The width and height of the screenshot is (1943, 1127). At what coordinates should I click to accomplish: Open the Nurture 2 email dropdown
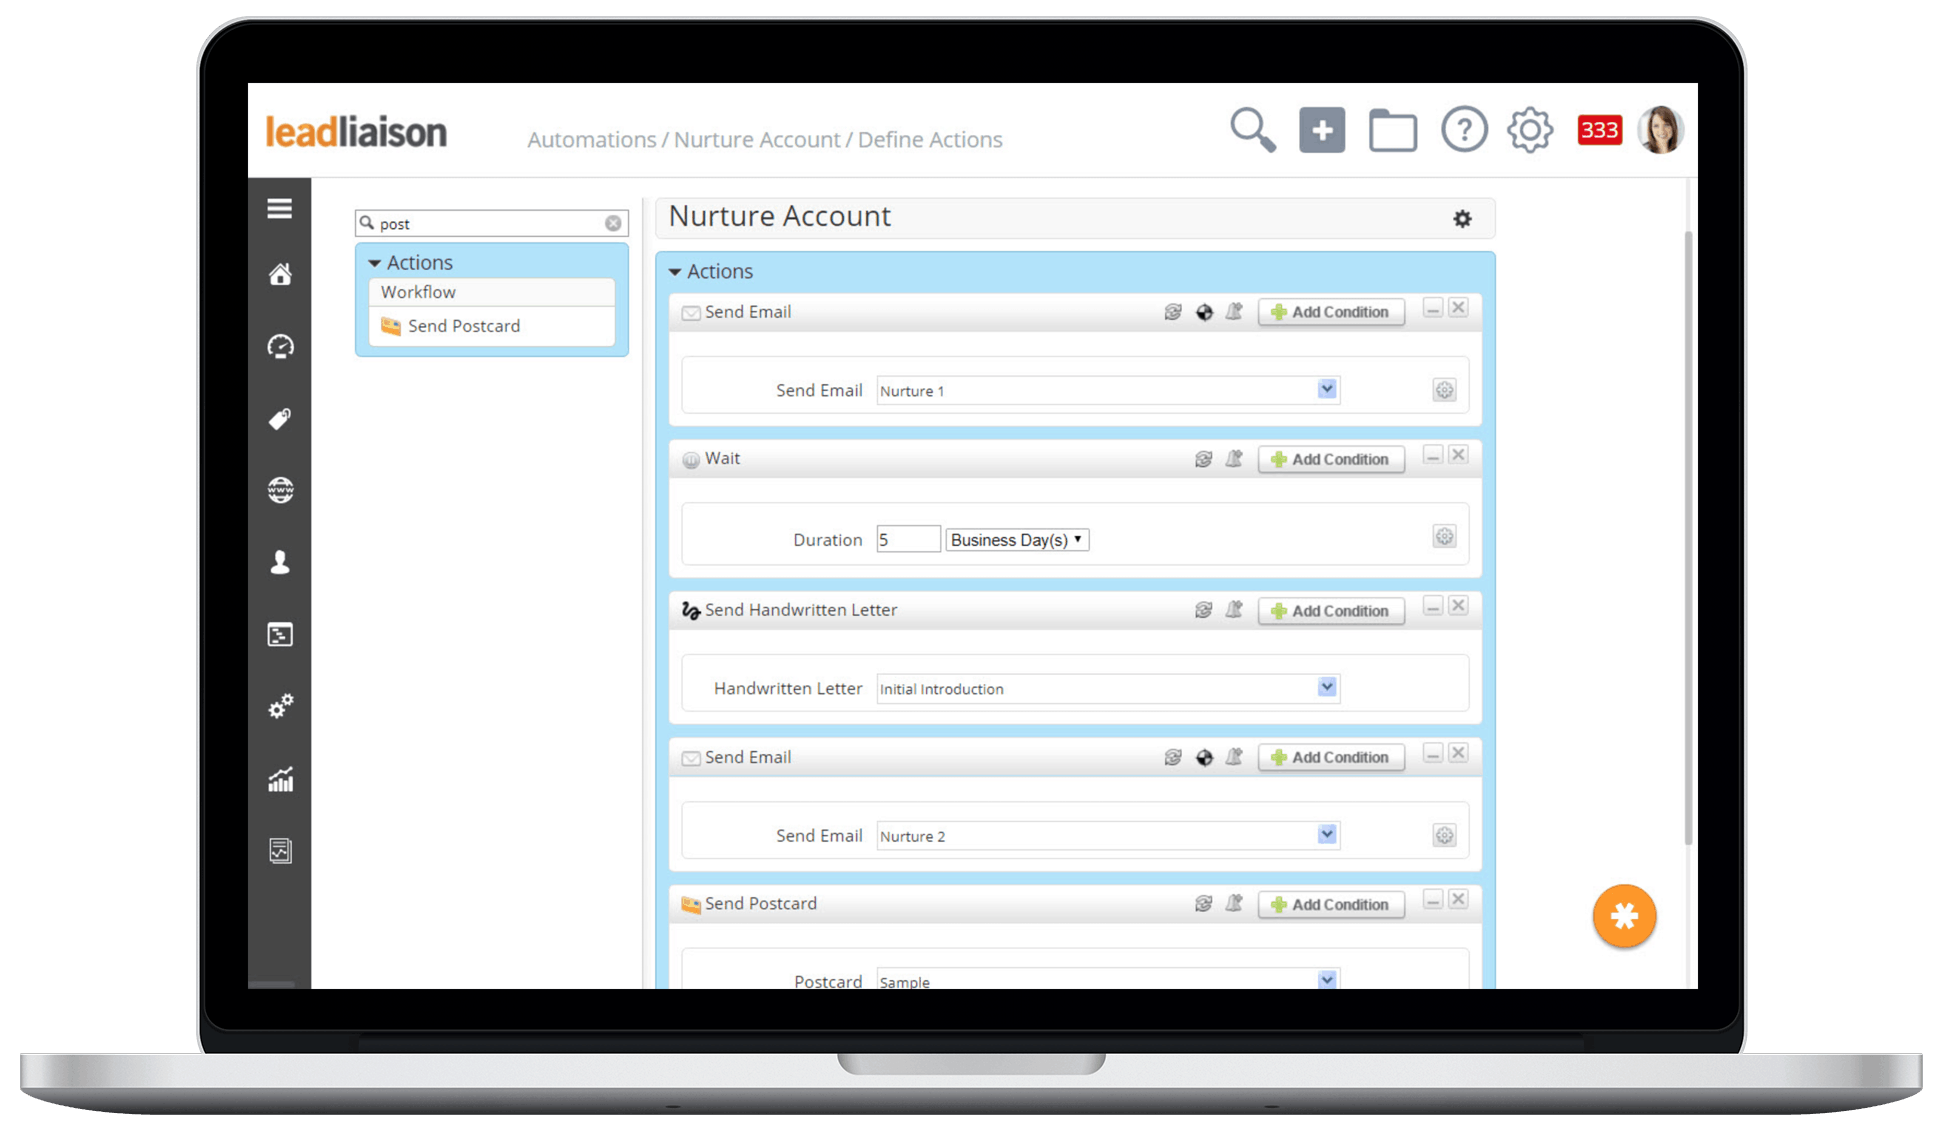tap(1327, 835)
